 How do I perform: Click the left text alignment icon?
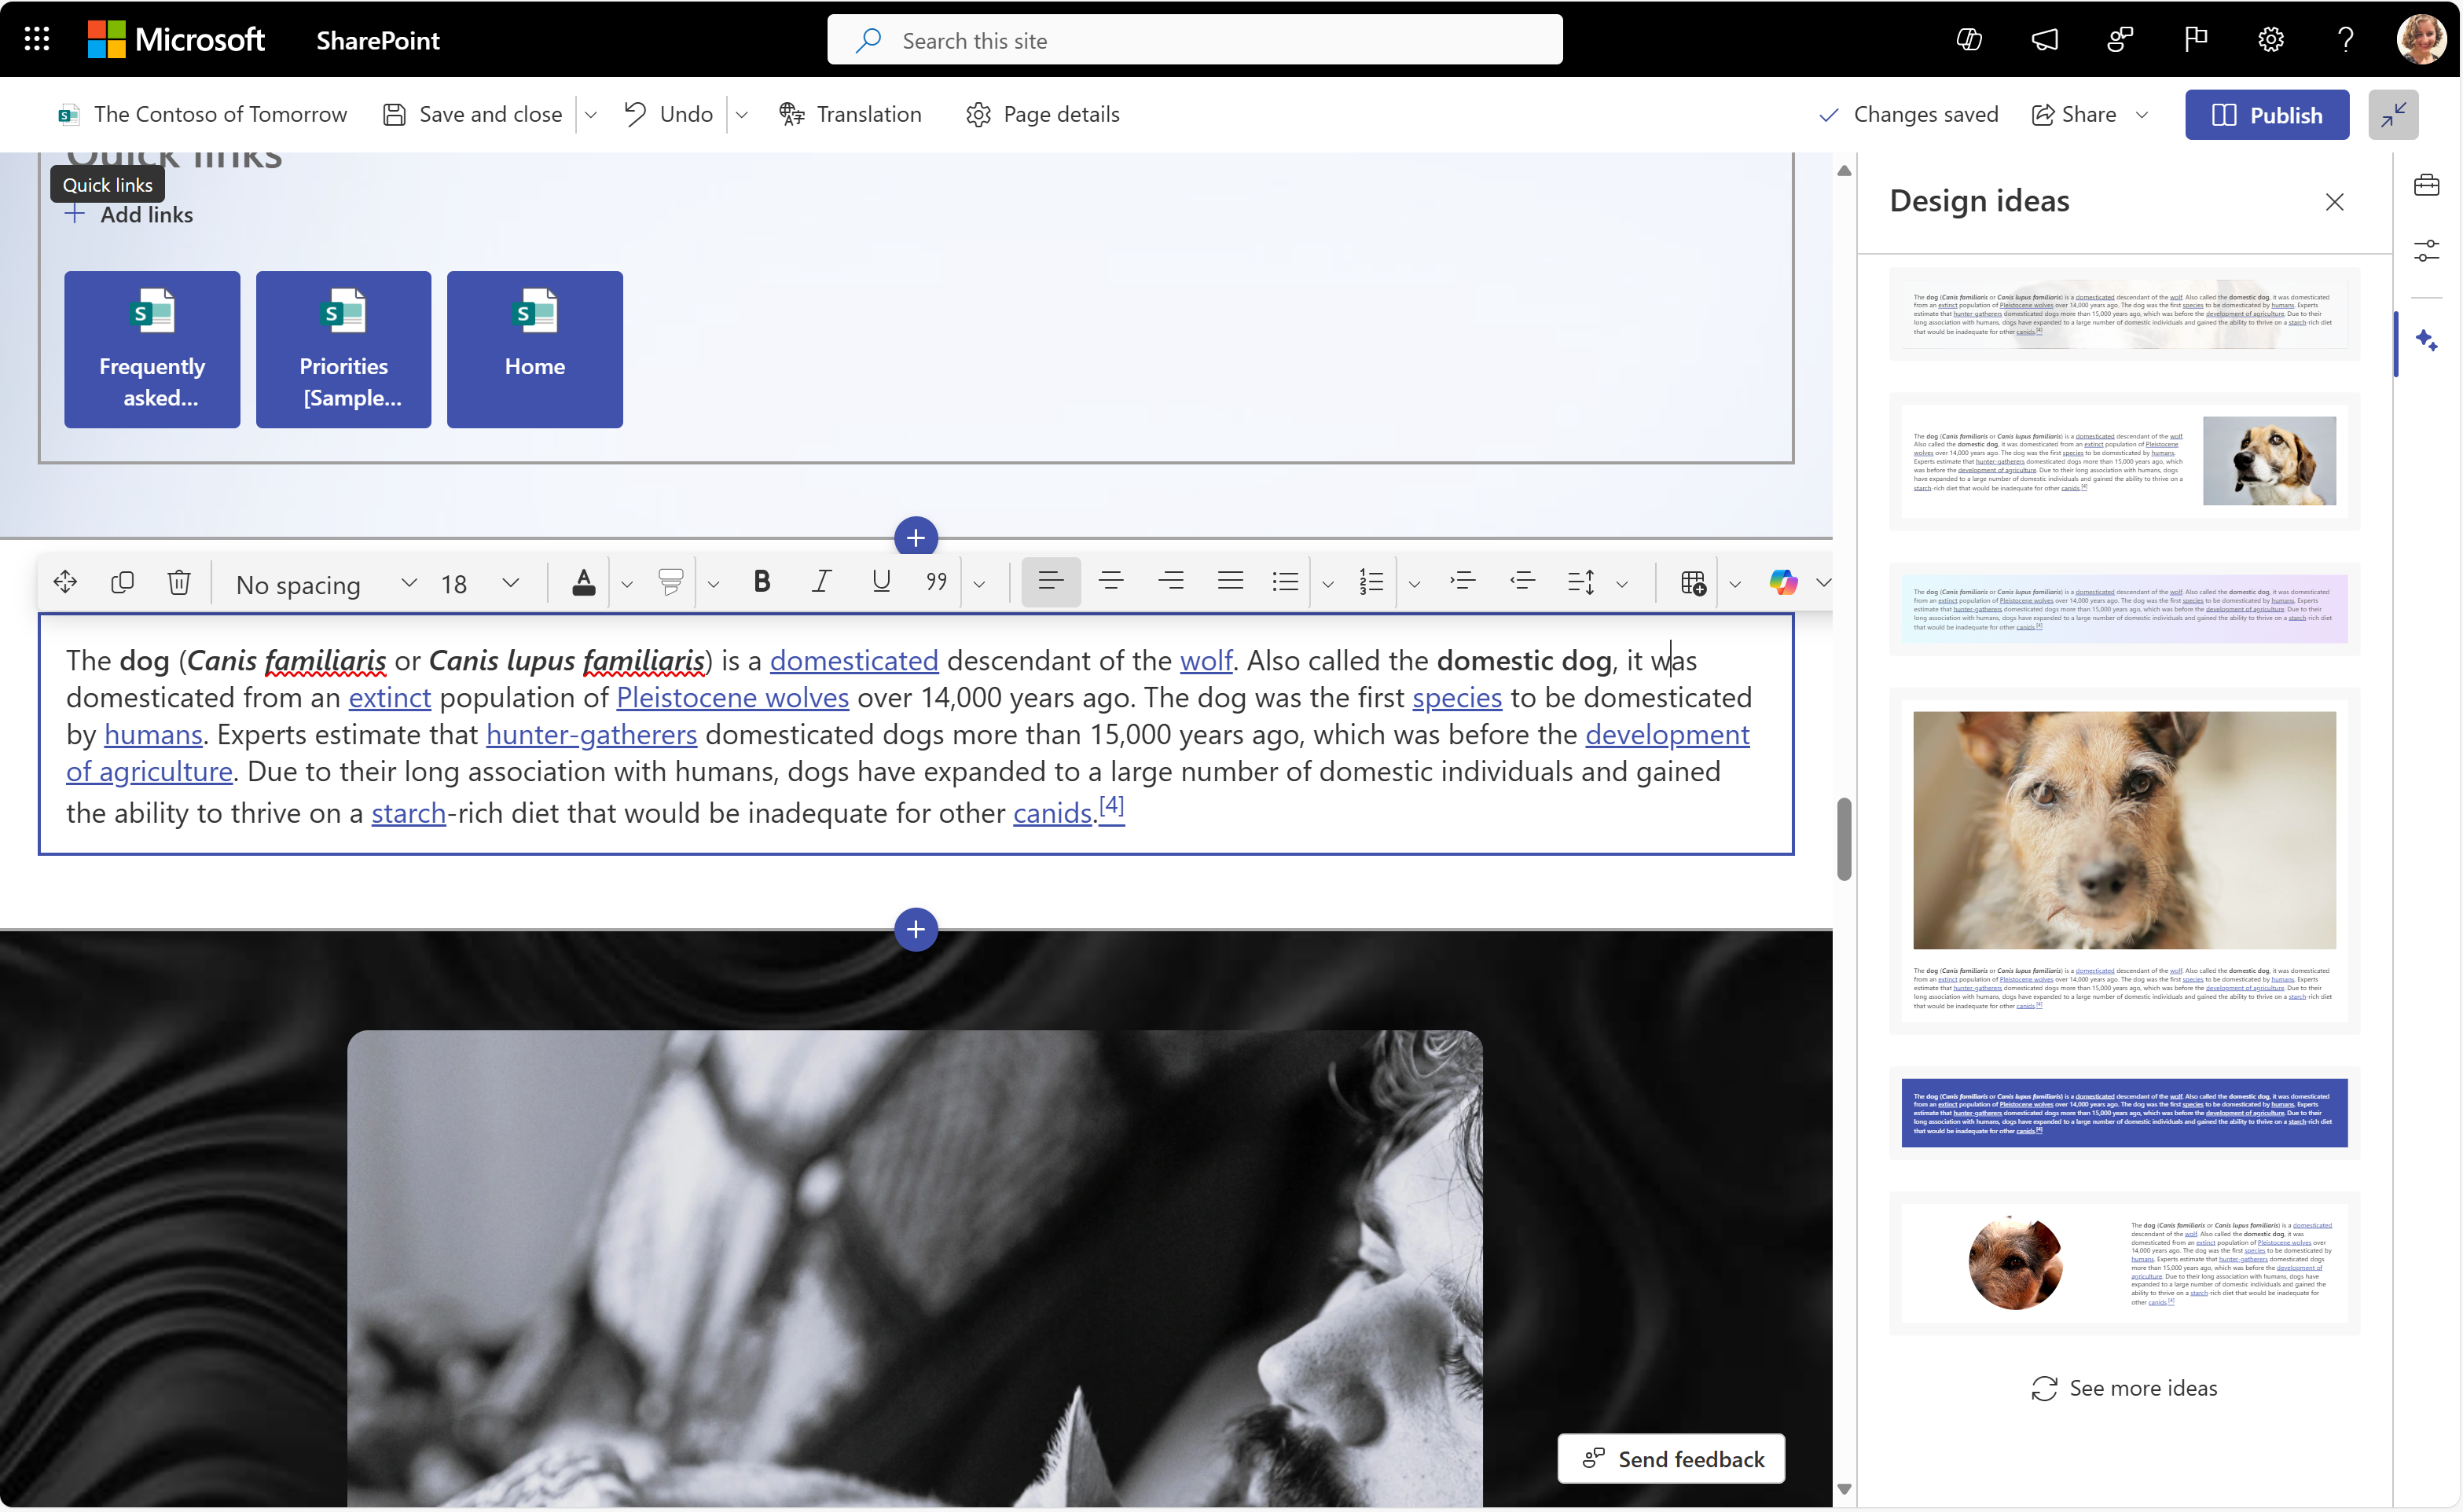[x=1048, y=581]
